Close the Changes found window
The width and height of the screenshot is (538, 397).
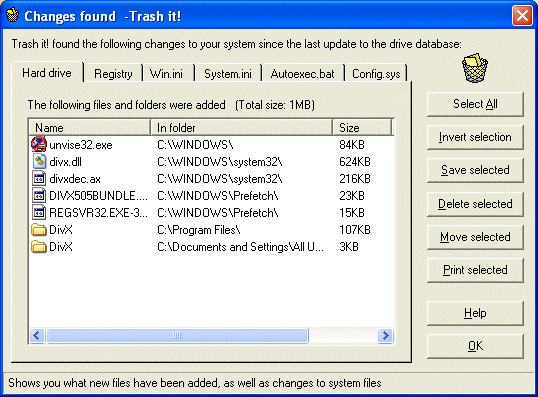pos(522,15)
